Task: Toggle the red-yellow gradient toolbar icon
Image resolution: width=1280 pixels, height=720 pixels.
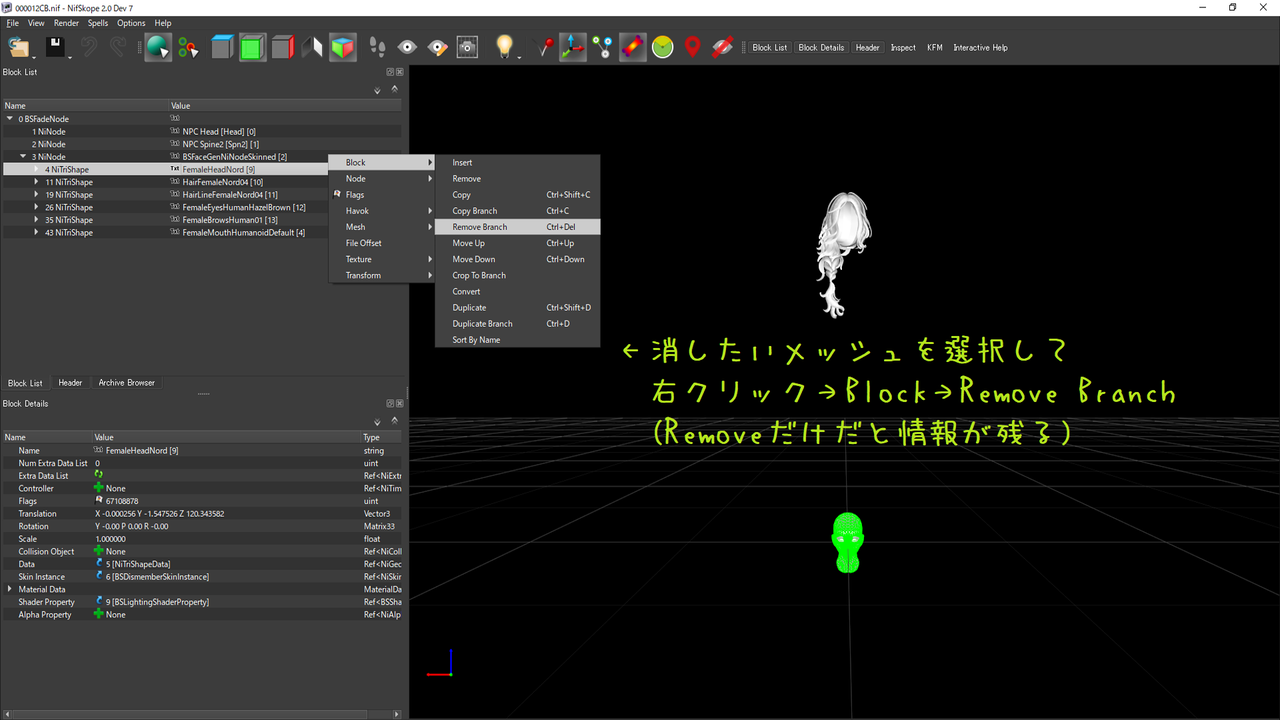Action: (x=632, y=47)
